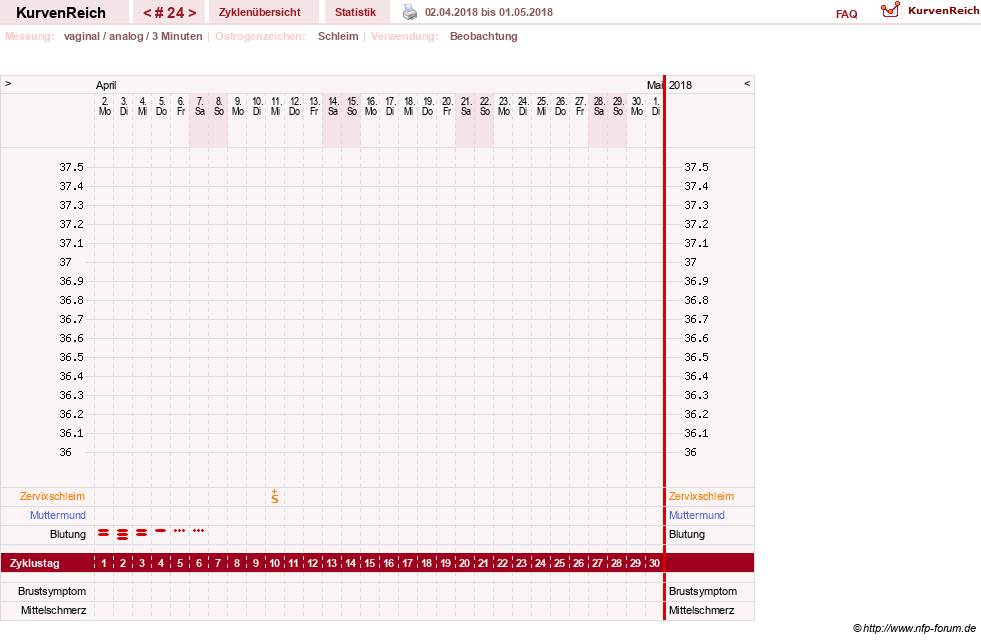Image resolution: width=981 pixels, height=640 pixels.
Task: Click the KurvenReich crown logo icon
Action: (x=890, y=10)
